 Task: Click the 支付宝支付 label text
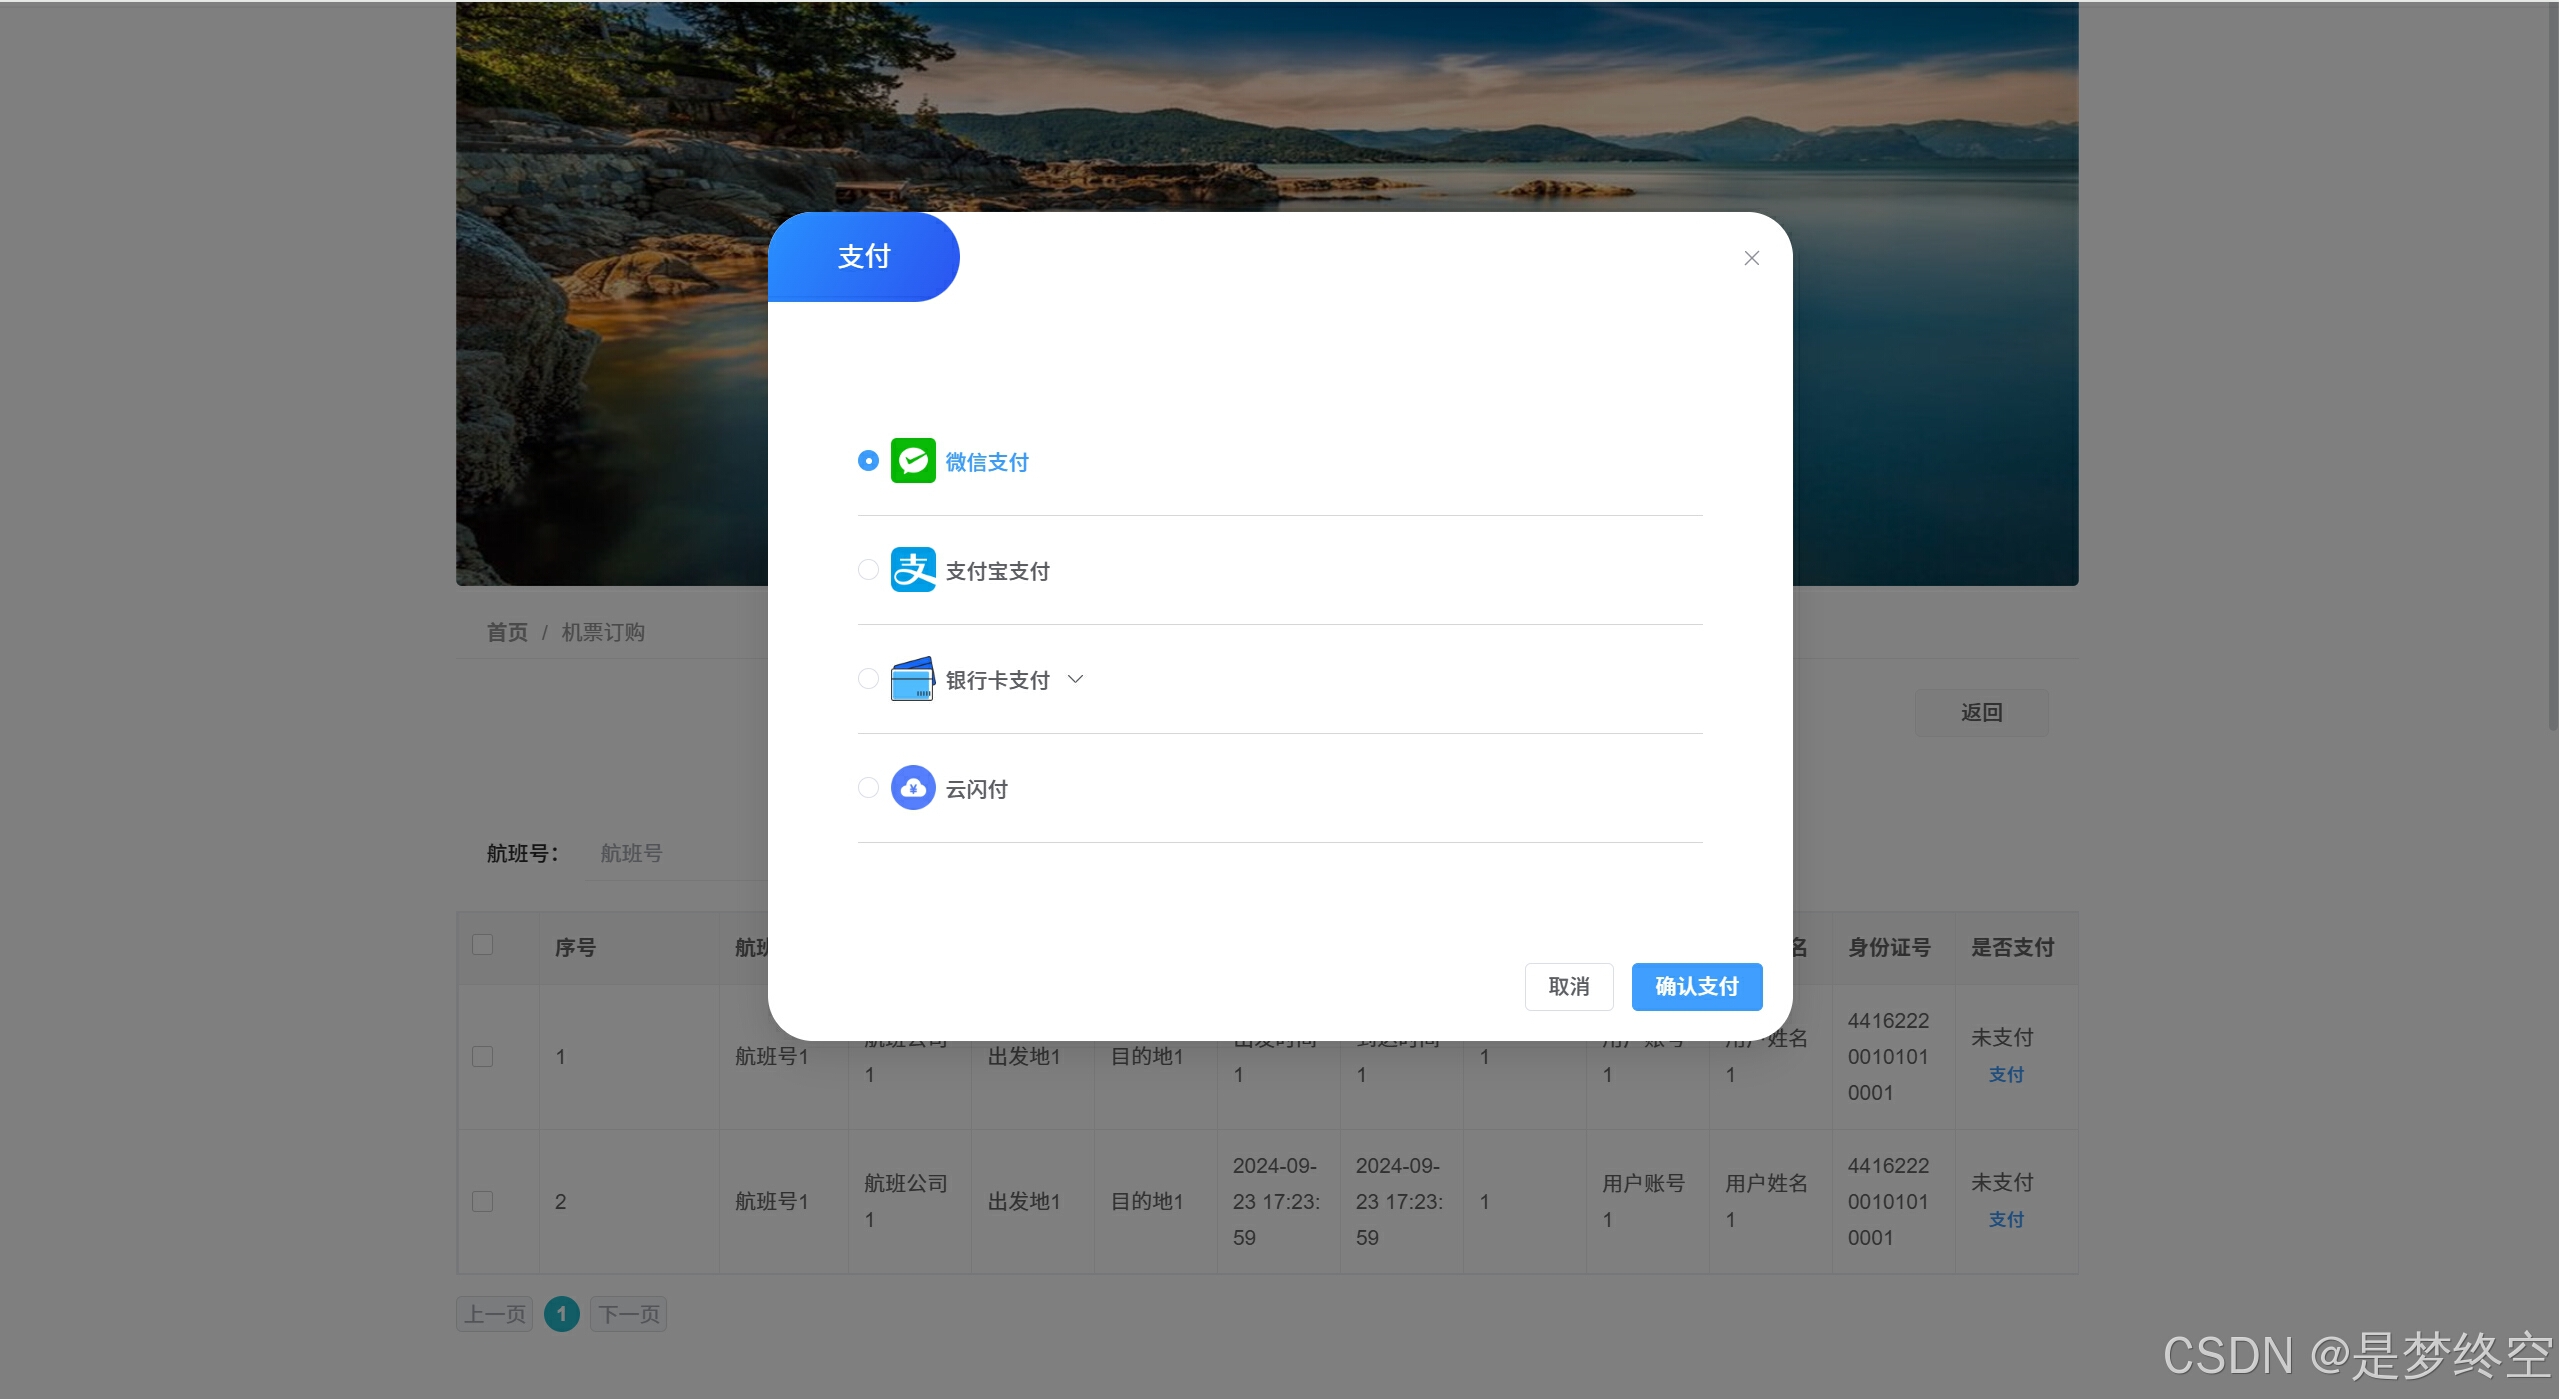pos(997,571)
